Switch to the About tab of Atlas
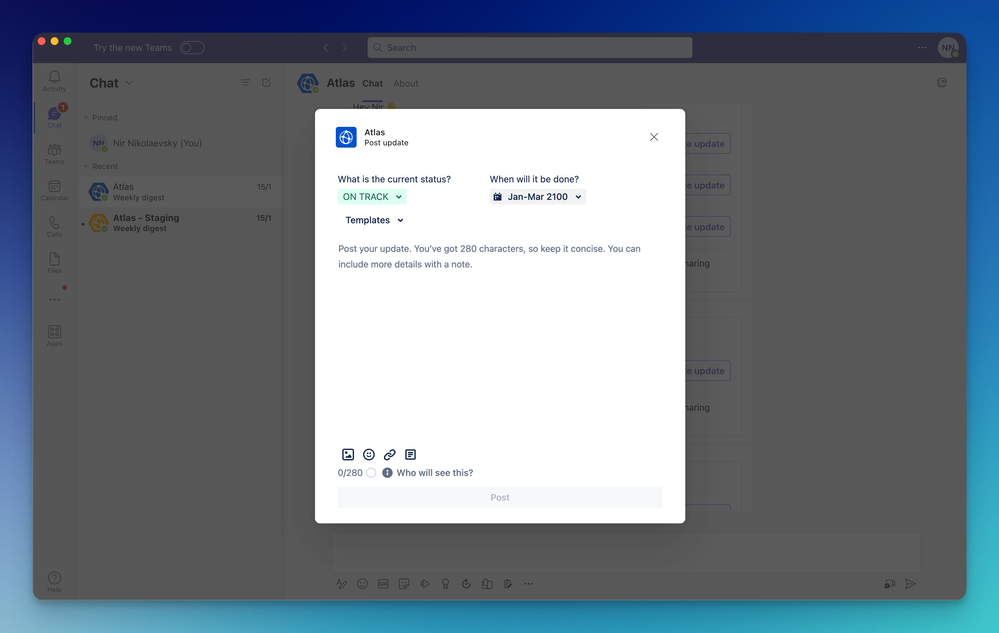The height and width of the screenshot is (633, 999). [x=406, y=83]
